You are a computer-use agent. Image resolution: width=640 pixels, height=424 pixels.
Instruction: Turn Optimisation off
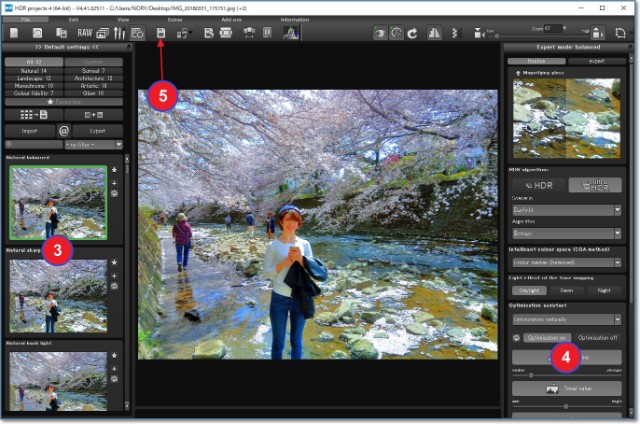coord(599,337)
